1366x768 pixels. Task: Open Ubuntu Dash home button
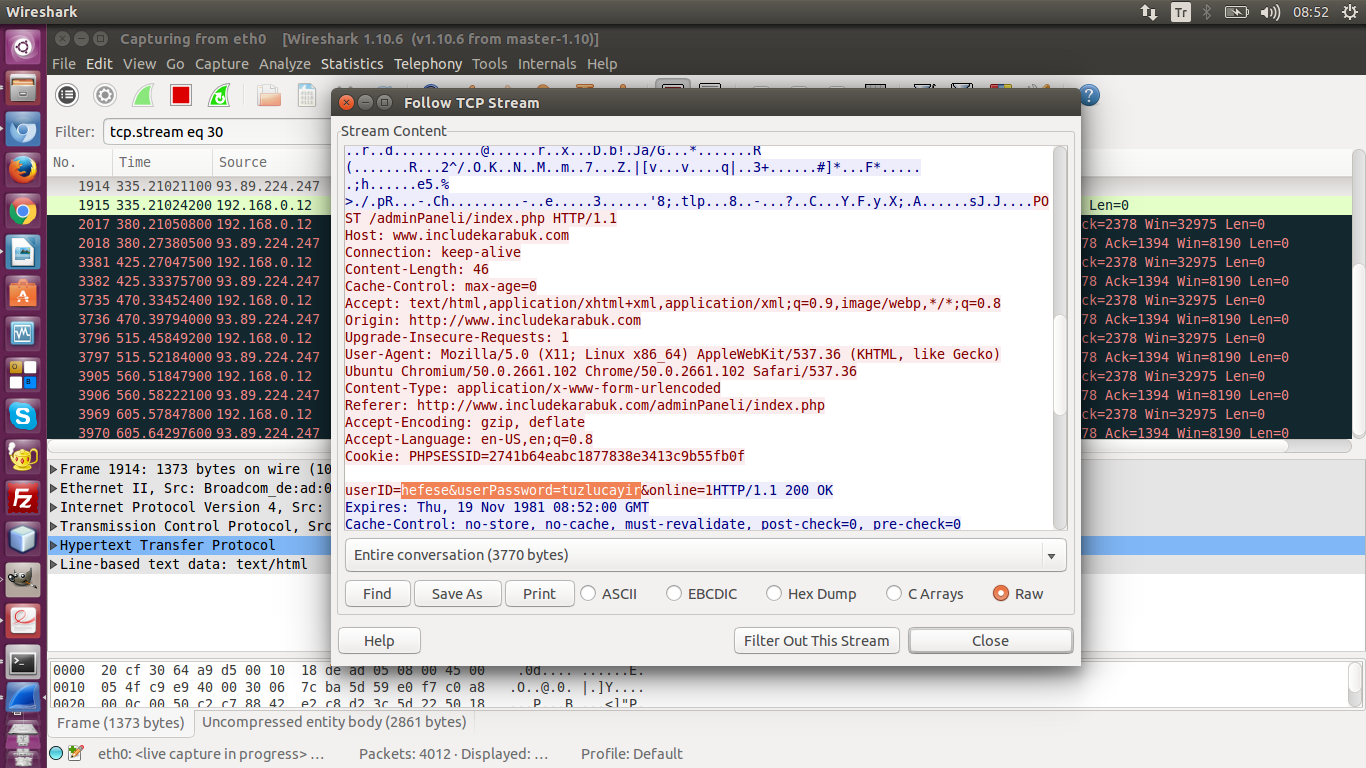(23, 46)
